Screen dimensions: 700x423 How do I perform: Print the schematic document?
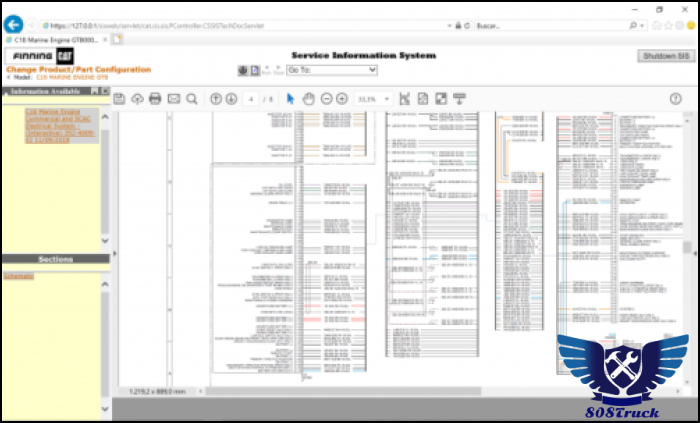(x=155, y=98)
